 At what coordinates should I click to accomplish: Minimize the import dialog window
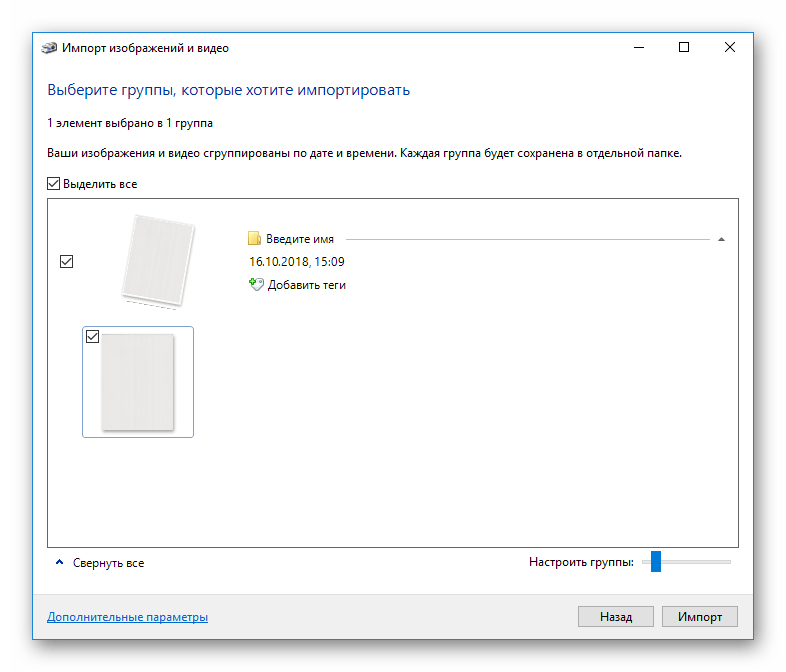coord(638,47)
